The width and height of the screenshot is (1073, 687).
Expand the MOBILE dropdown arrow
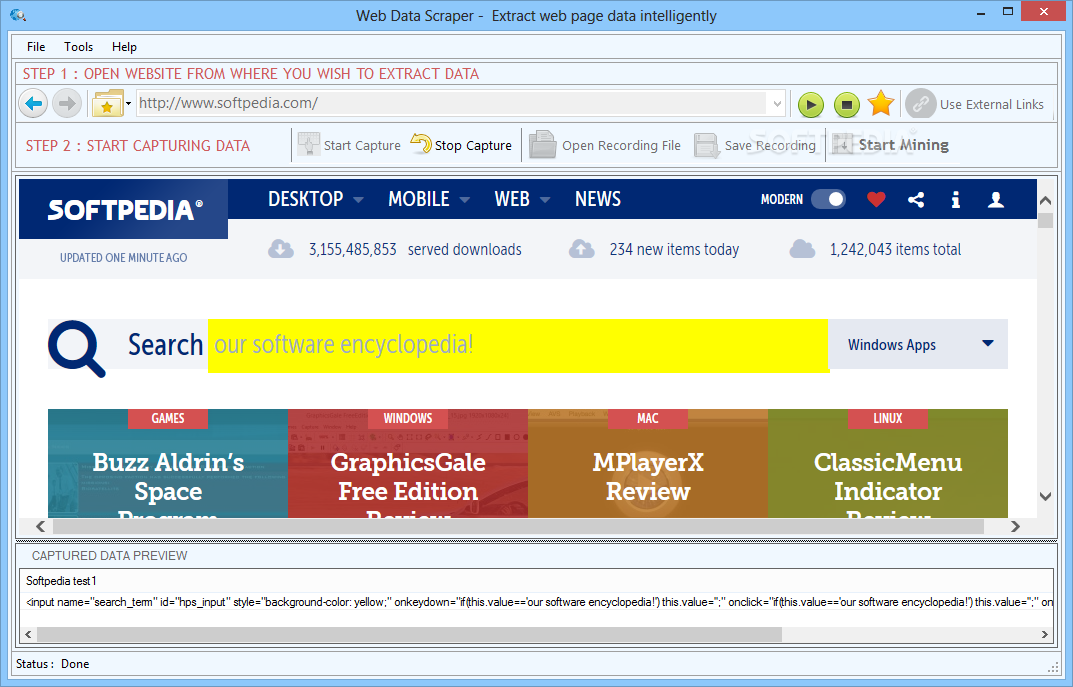click(465, 200)
